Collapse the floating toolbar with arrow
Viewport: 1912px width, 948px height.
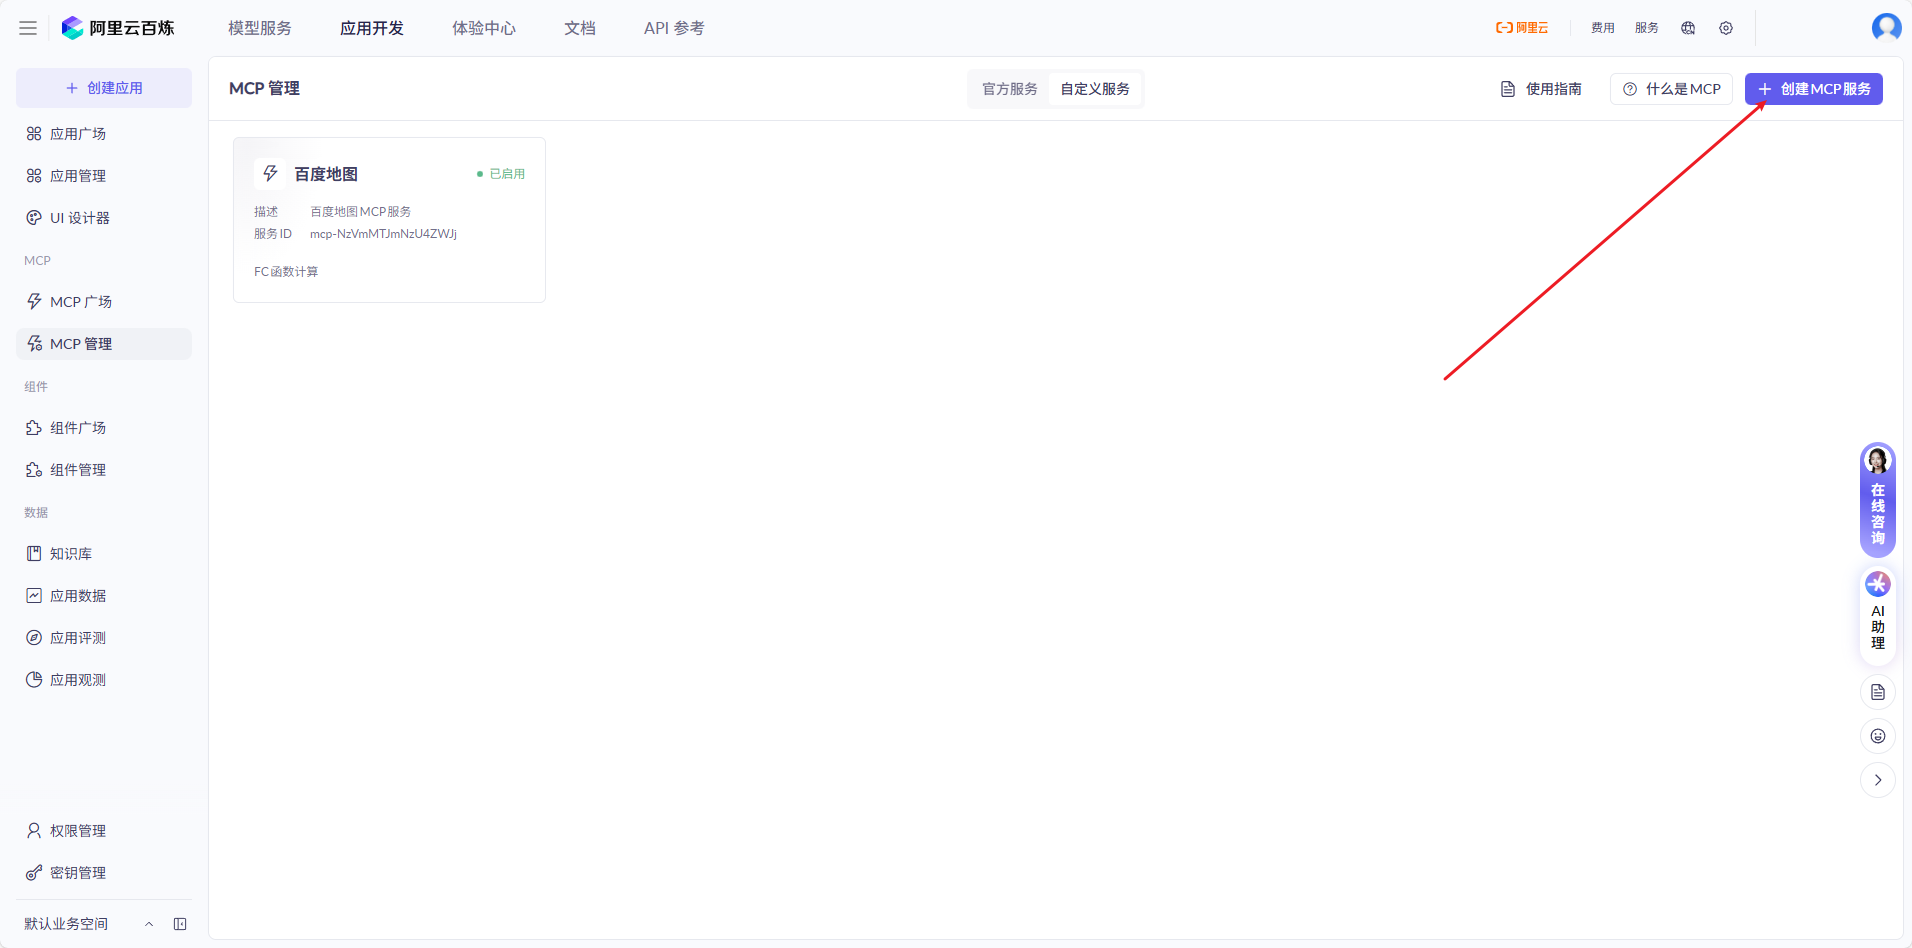(1878, 779)
